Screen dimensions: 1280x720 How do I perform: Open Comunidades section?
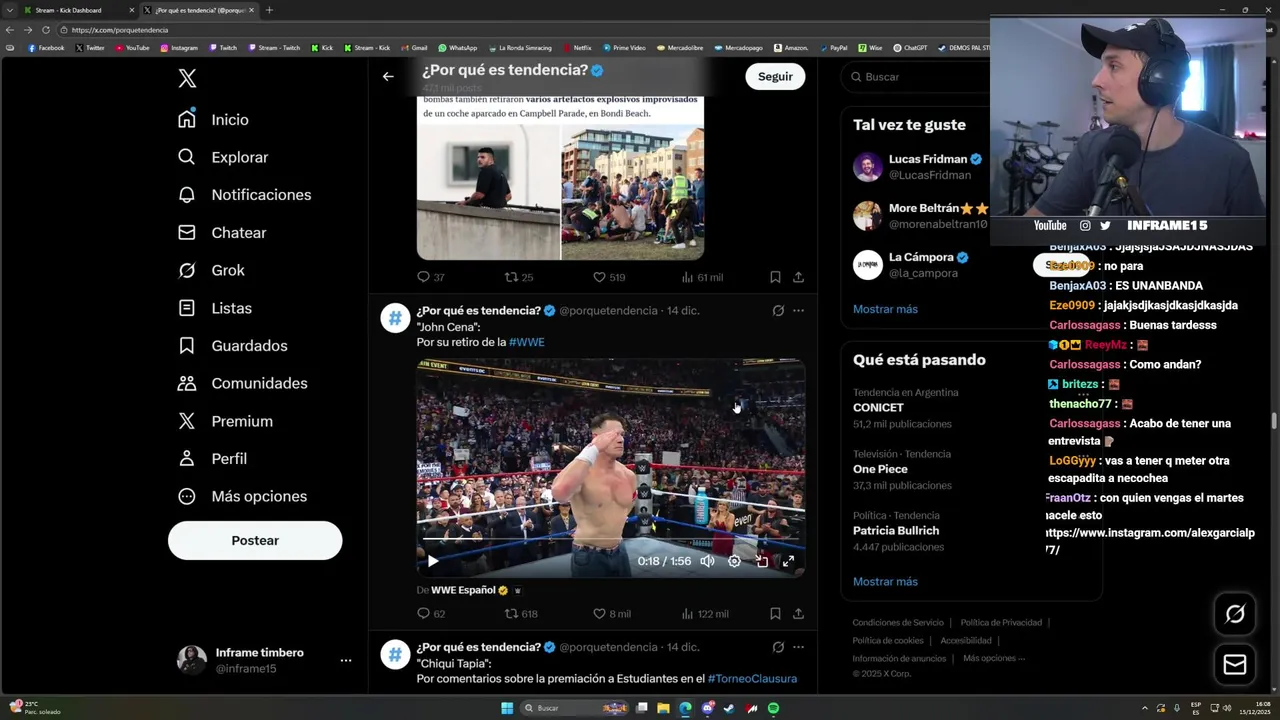click(242, 383)
